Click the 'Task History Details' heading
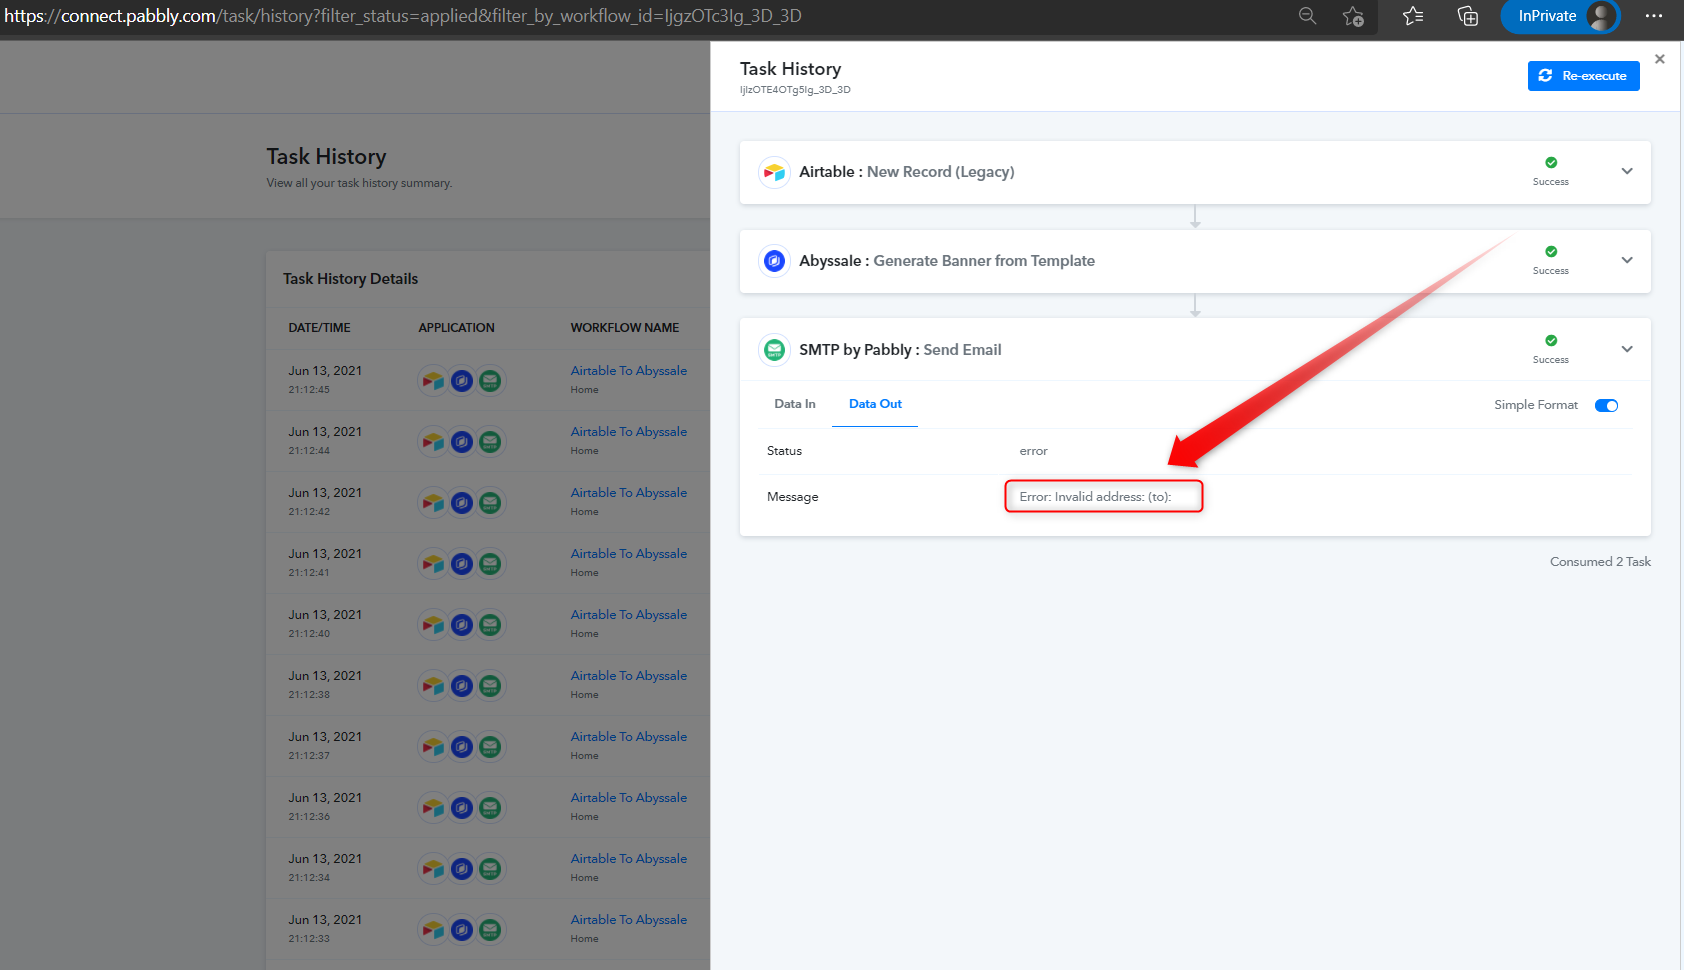The height and width of the screenshot is (970, 1684). coord(350,279)
